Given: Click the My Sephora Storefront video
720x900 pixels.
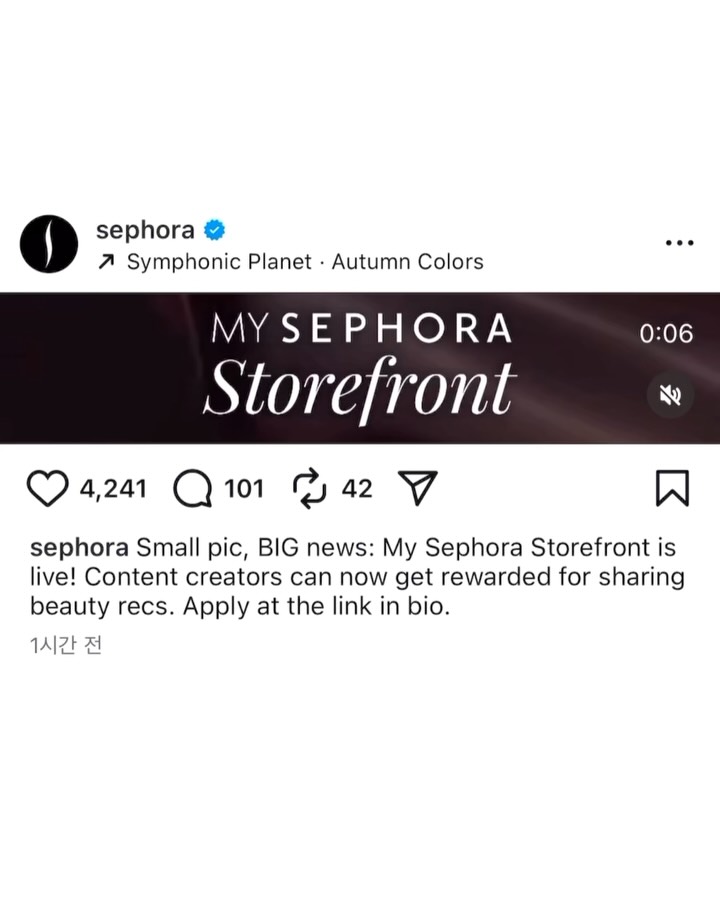Looking at the screenshot, I should (x=360, y=368).
